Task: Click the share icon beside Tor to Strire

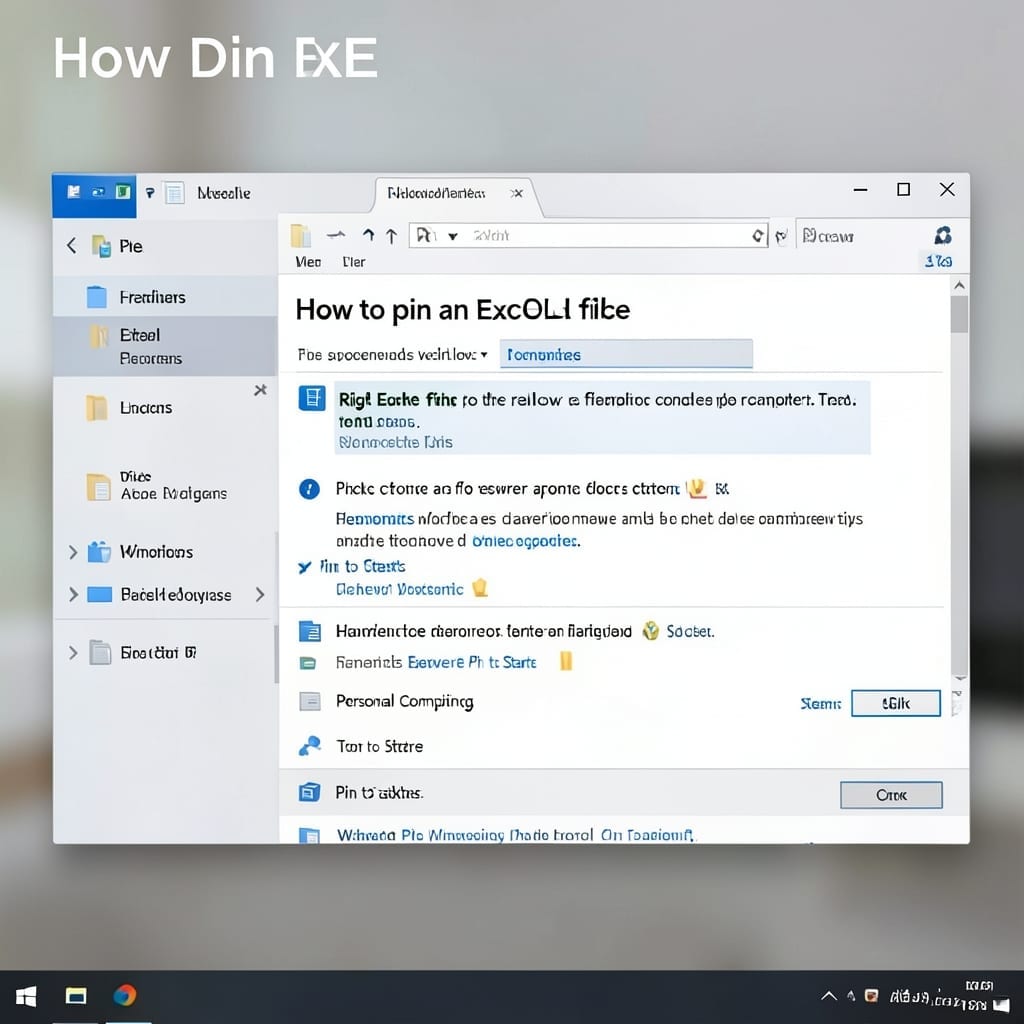Action: click(310, 746)
